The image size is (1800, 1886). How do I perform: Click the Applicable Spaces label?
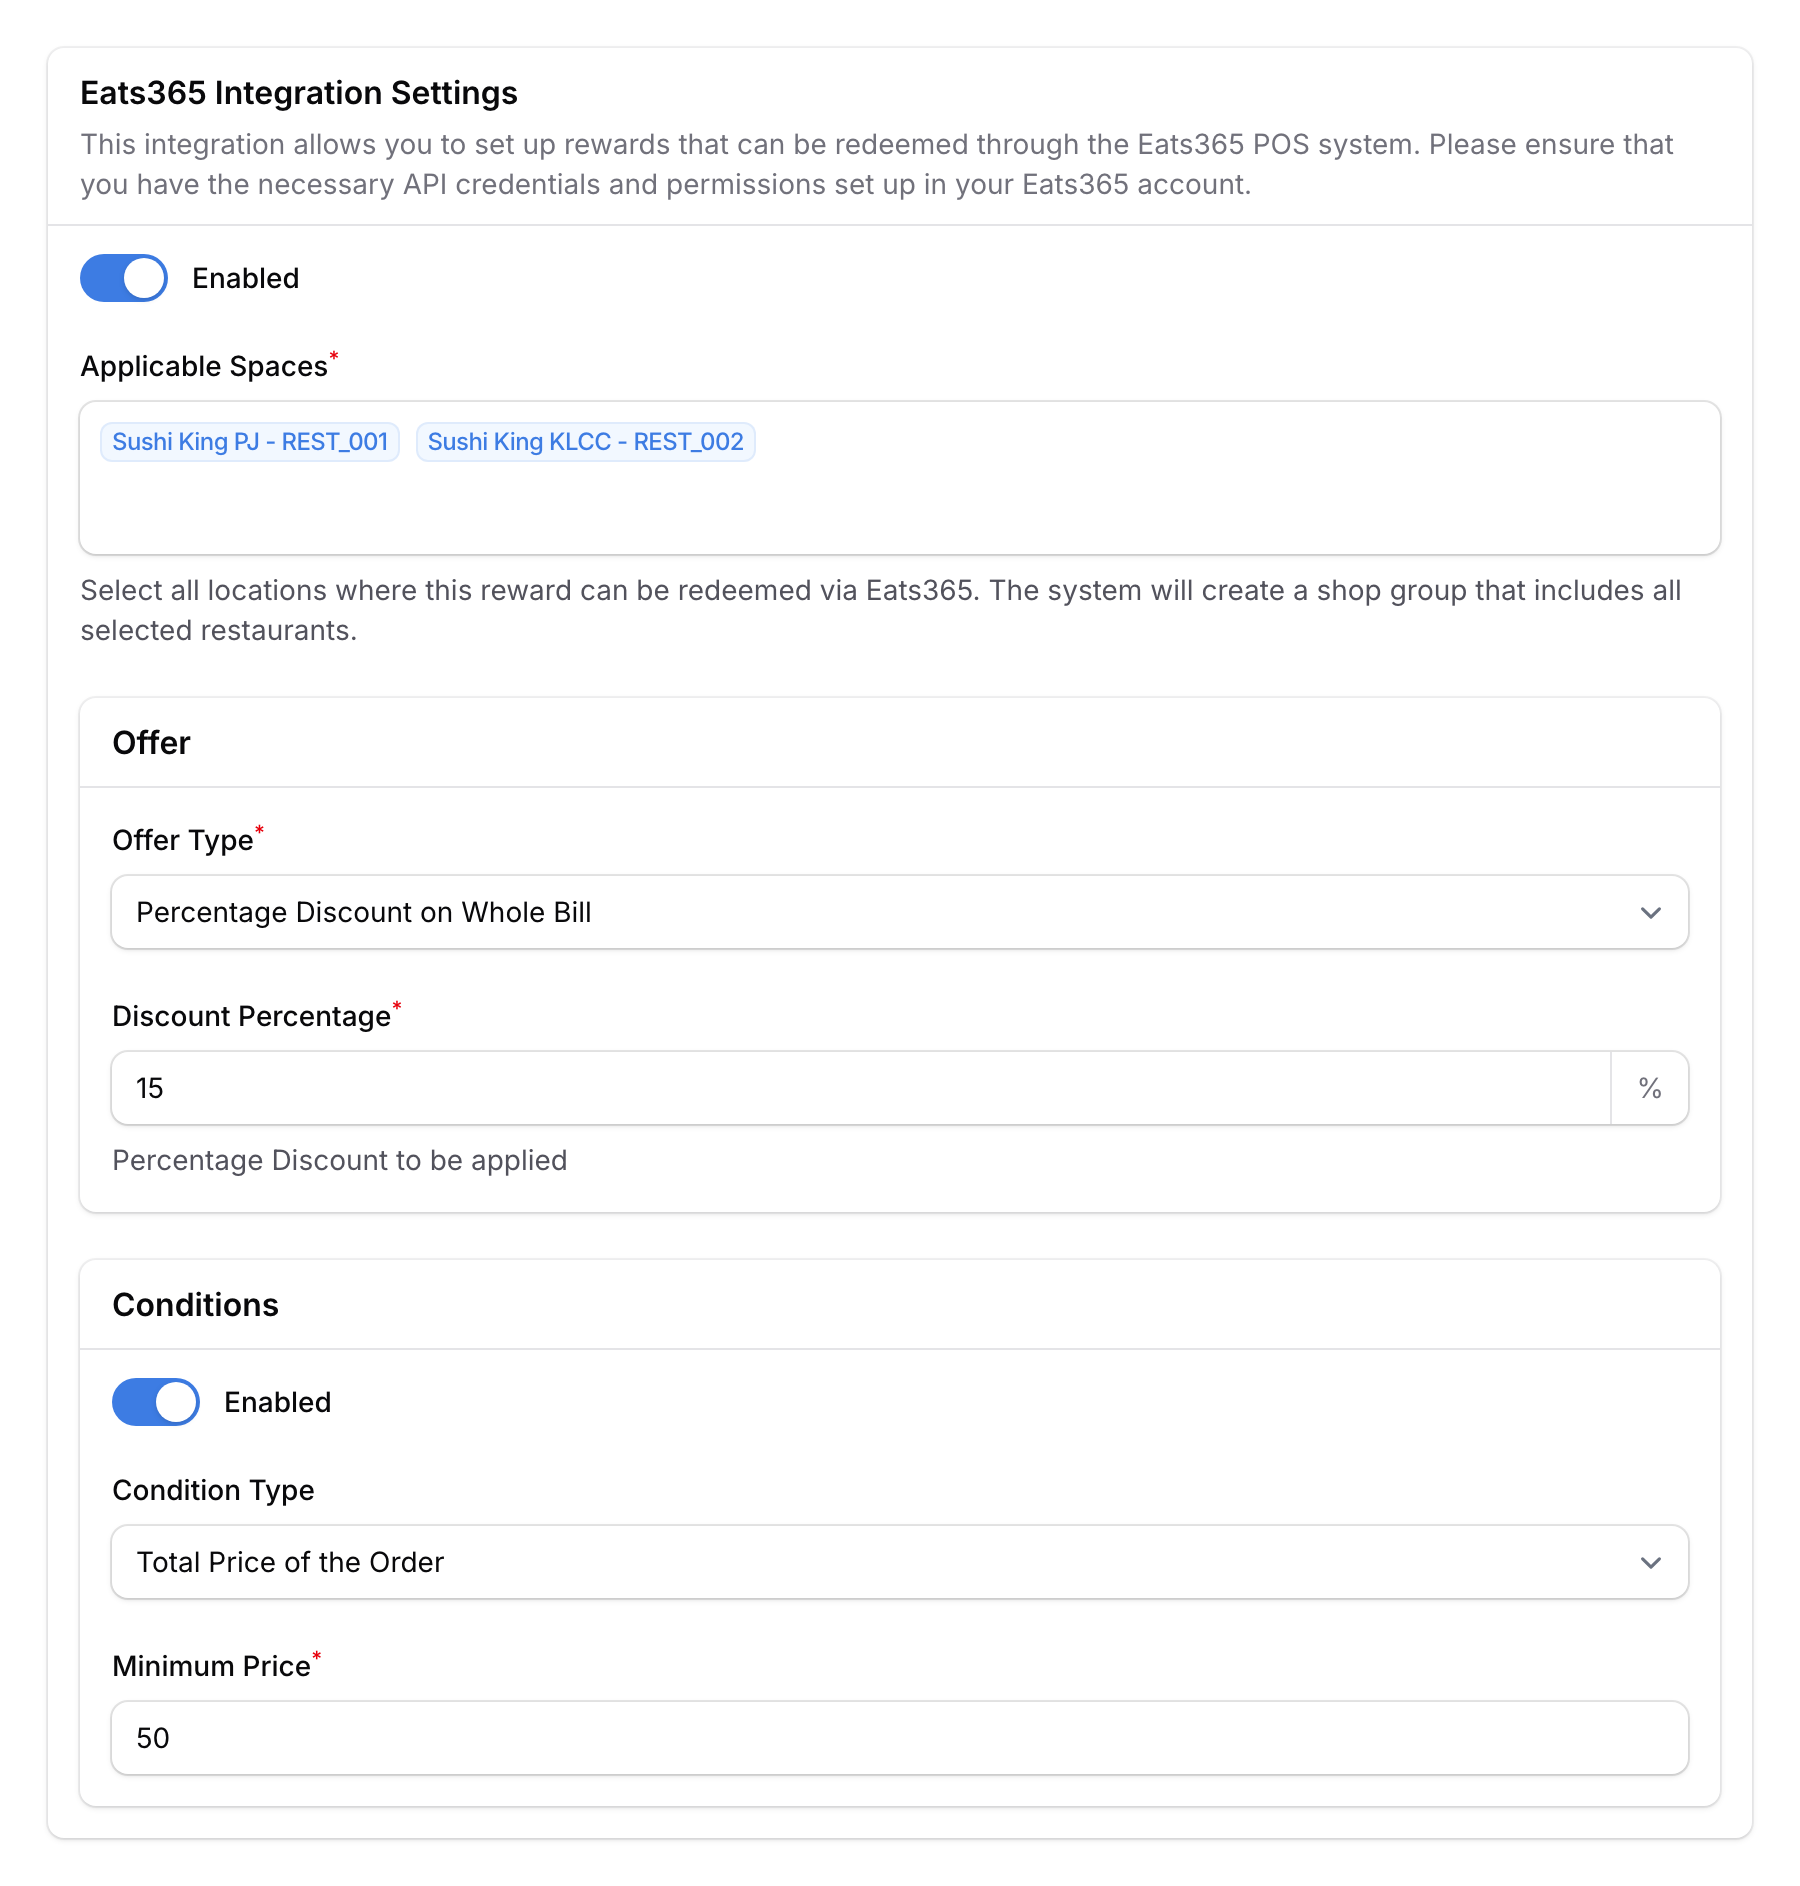(204, 366)
